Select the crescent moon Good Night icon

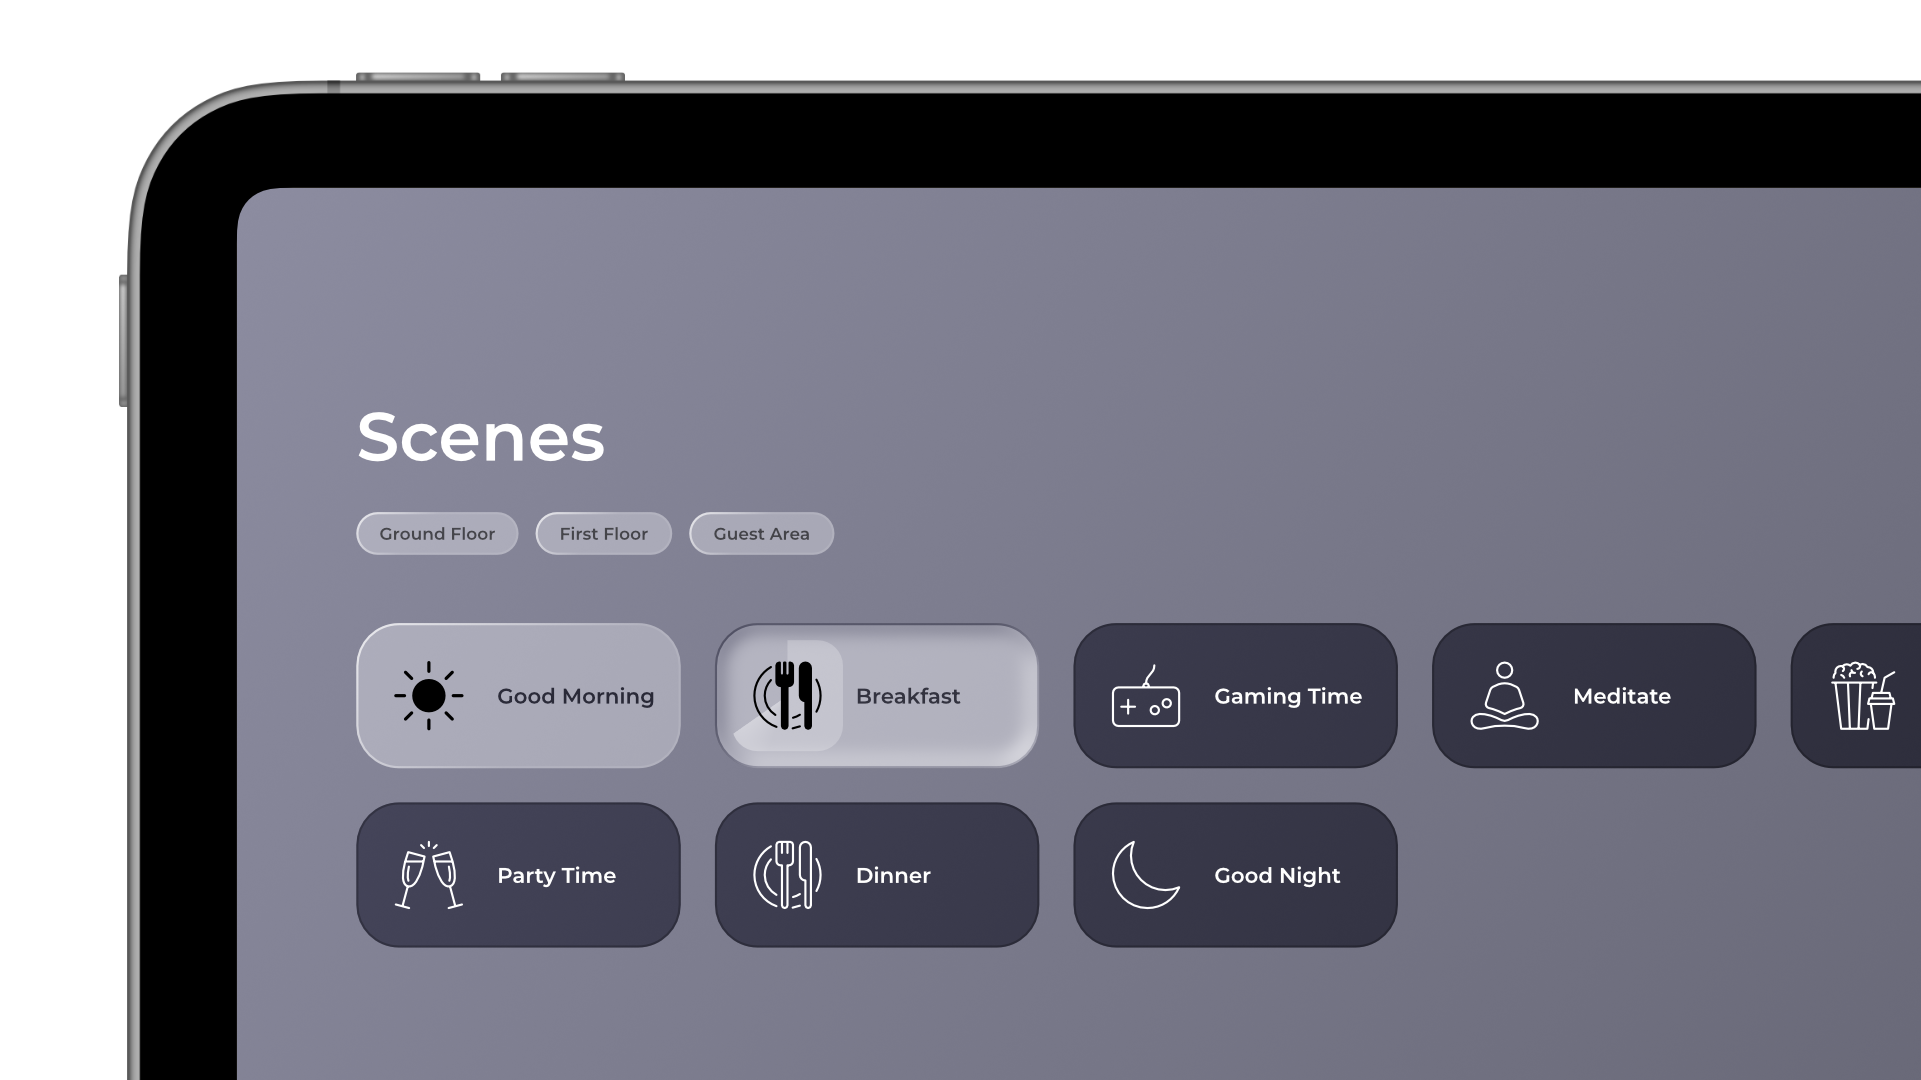pyautogui.click(x=1146, y=875)
